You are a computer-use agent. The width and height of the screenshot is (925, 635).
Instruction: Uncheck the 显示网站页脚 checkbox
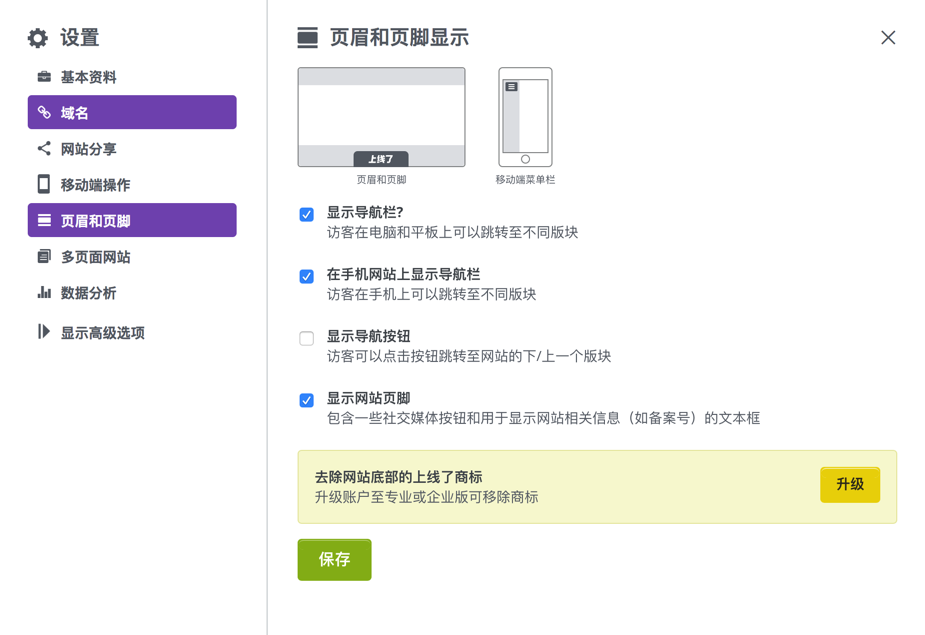pos(307,400)
